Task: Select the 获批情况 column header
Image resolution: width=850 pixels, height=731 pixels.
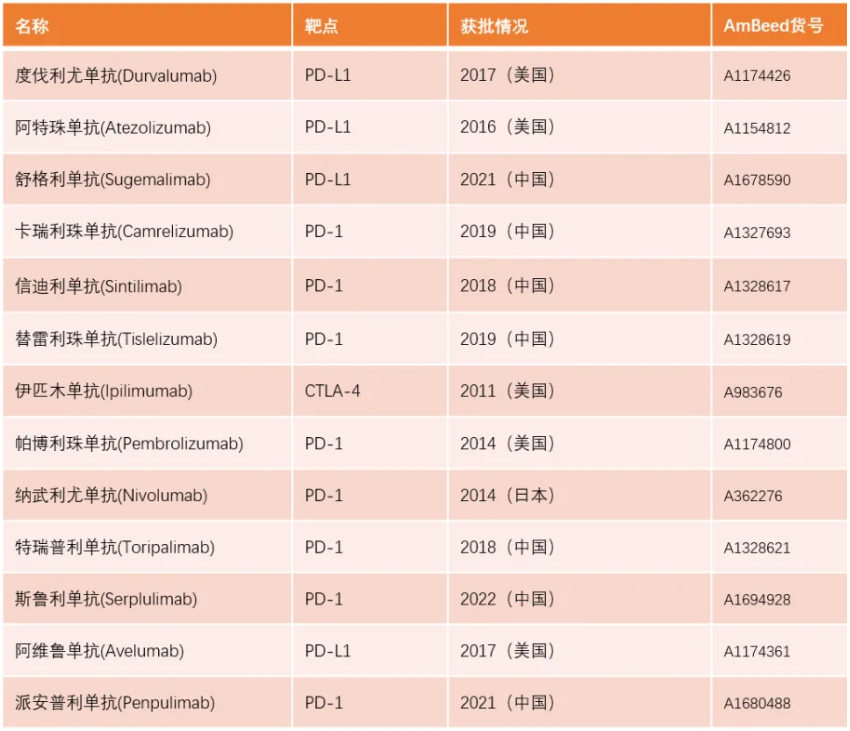Action: click(x=494, y=25)
